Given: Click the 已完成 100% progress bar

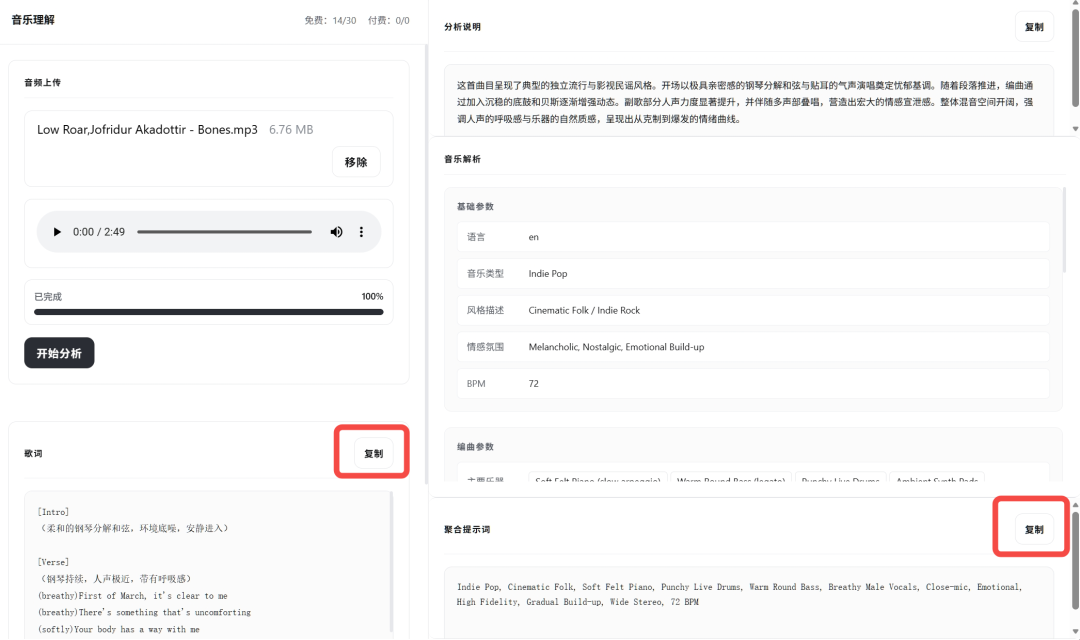Looking at the screenshot, I should click(x=207, y=311).
